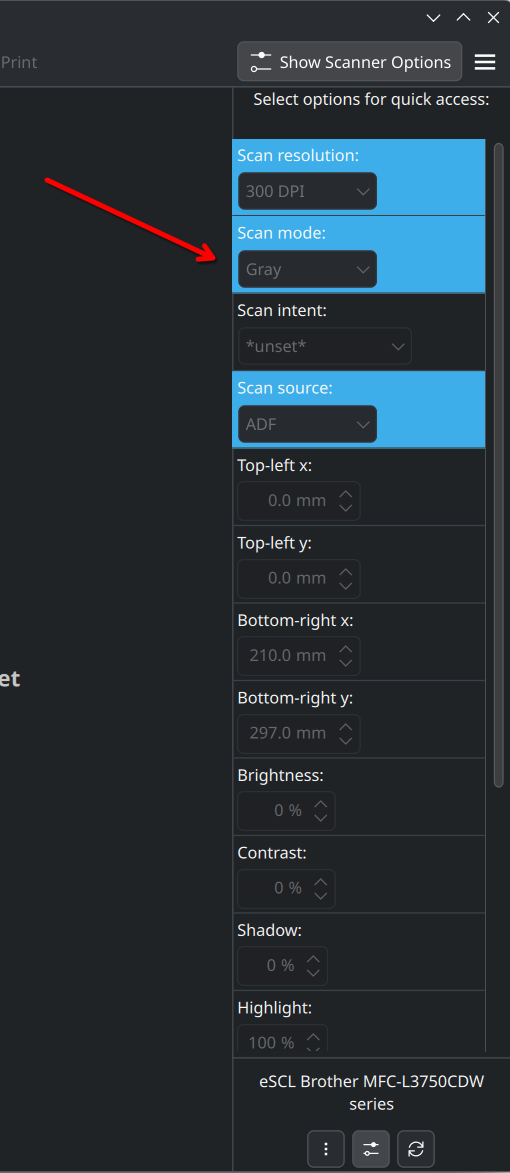Open the Gray scan mode dropdown
The width and height of the screenshot is (510, 1173).
307,269
